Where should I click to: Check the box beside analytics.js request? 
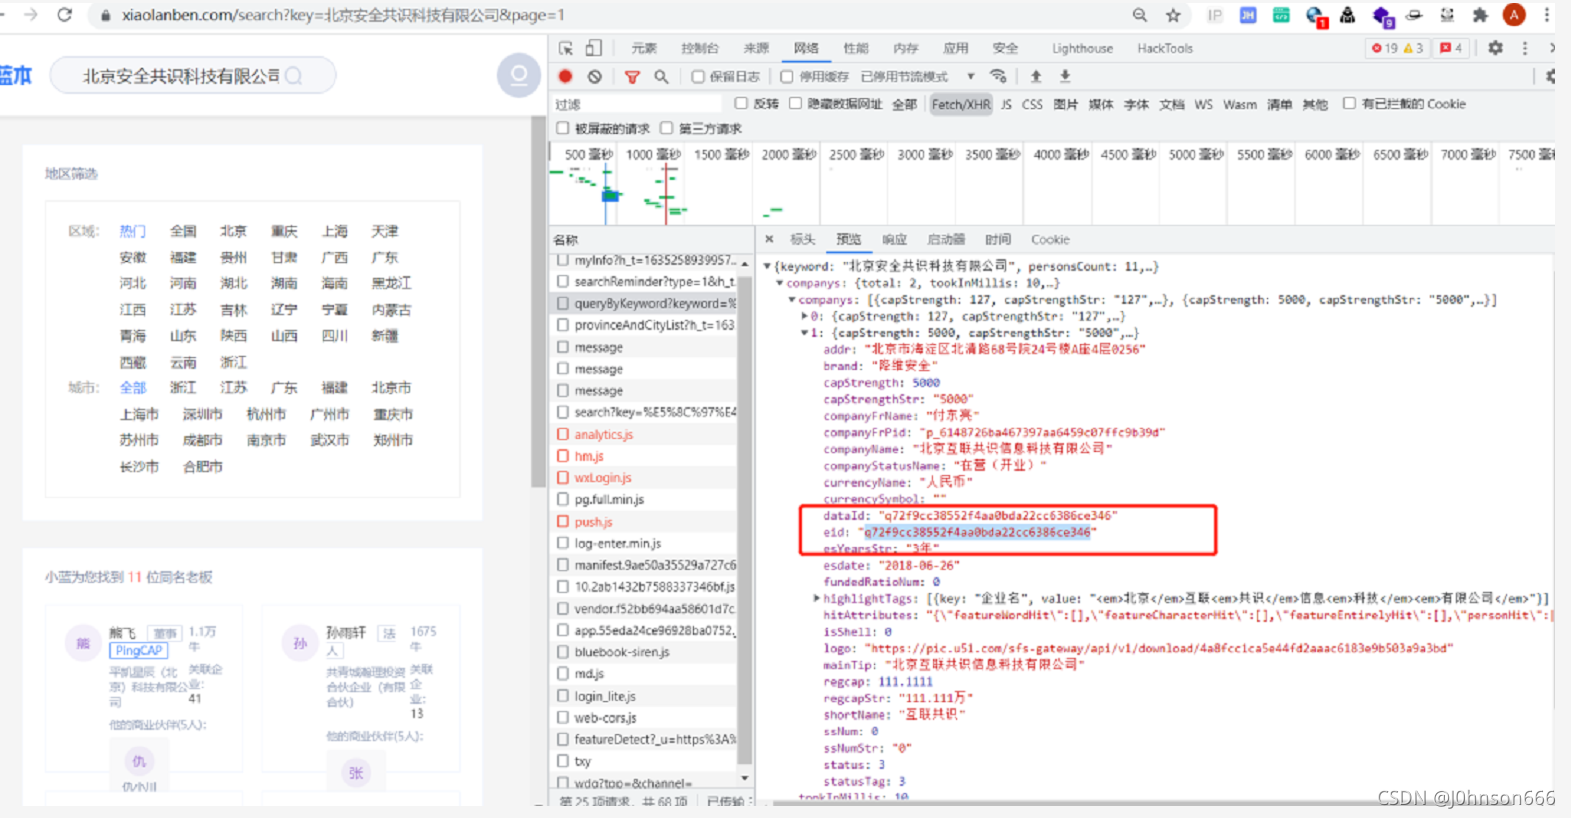point(563,434)
